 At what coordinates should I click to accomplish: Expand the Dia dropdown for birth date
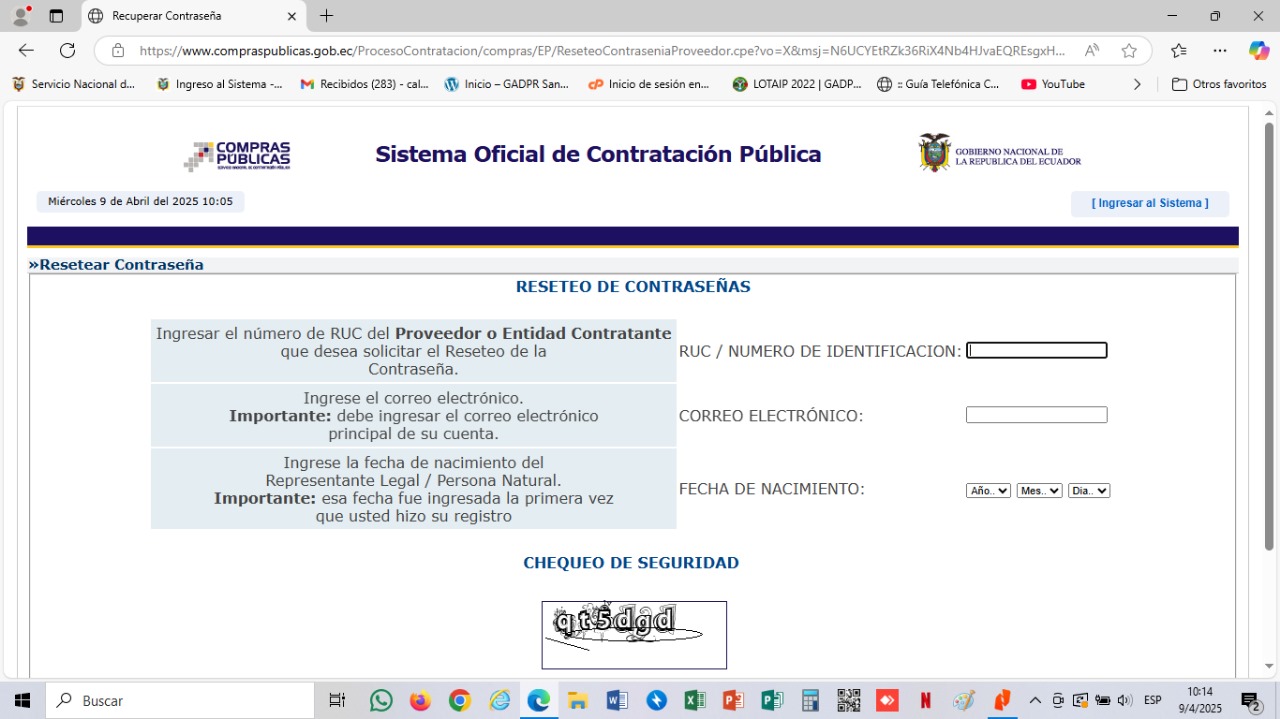coord(1089,491)
